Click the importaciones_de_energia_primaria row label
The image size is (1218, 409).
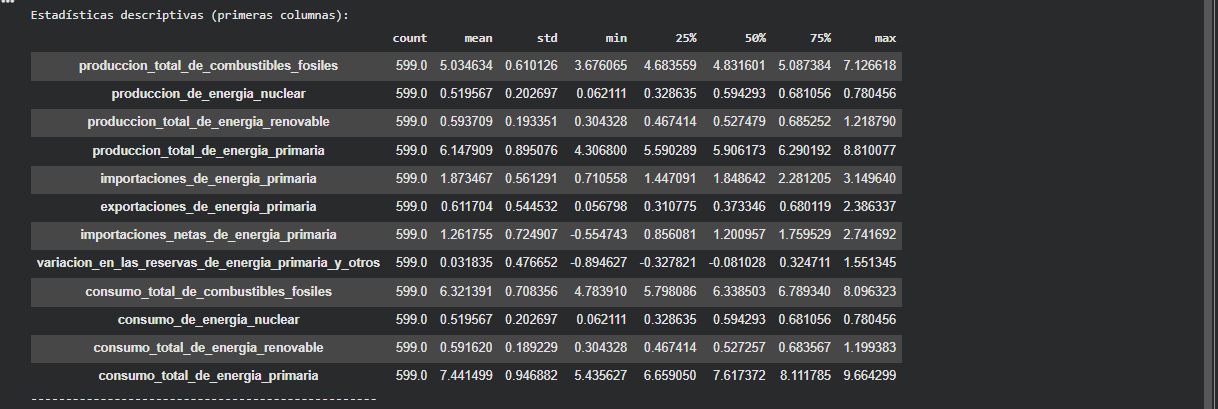208,178
